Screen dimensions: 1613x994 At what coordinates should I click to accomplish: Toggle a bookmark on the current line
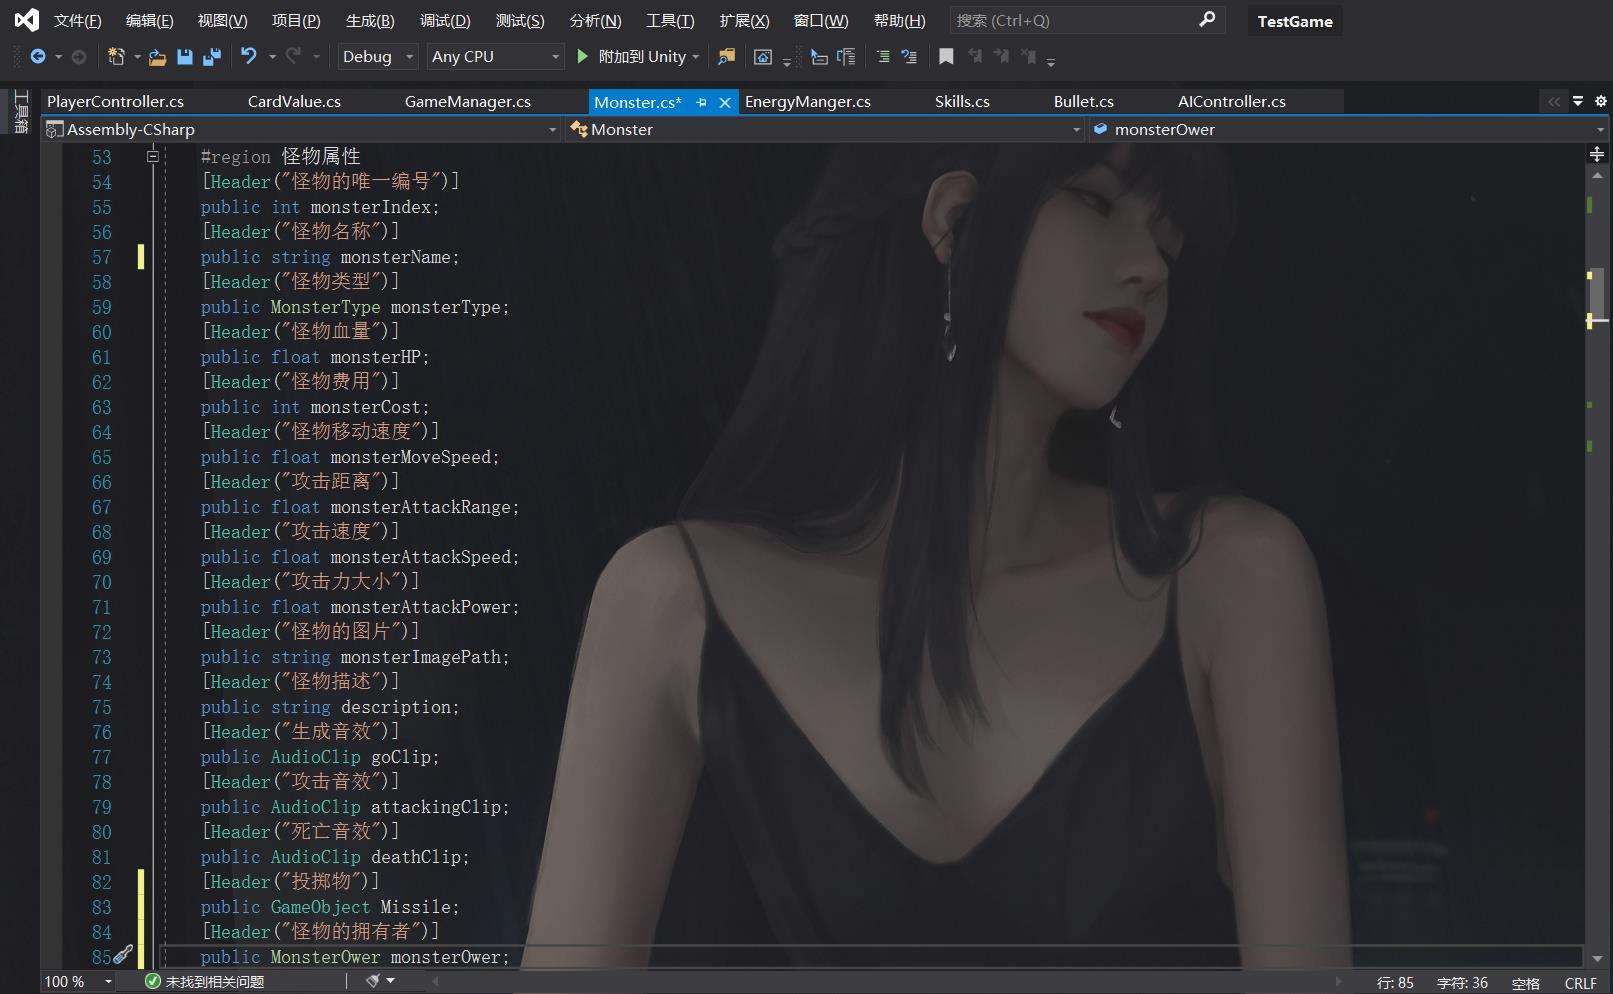(946, 57)
